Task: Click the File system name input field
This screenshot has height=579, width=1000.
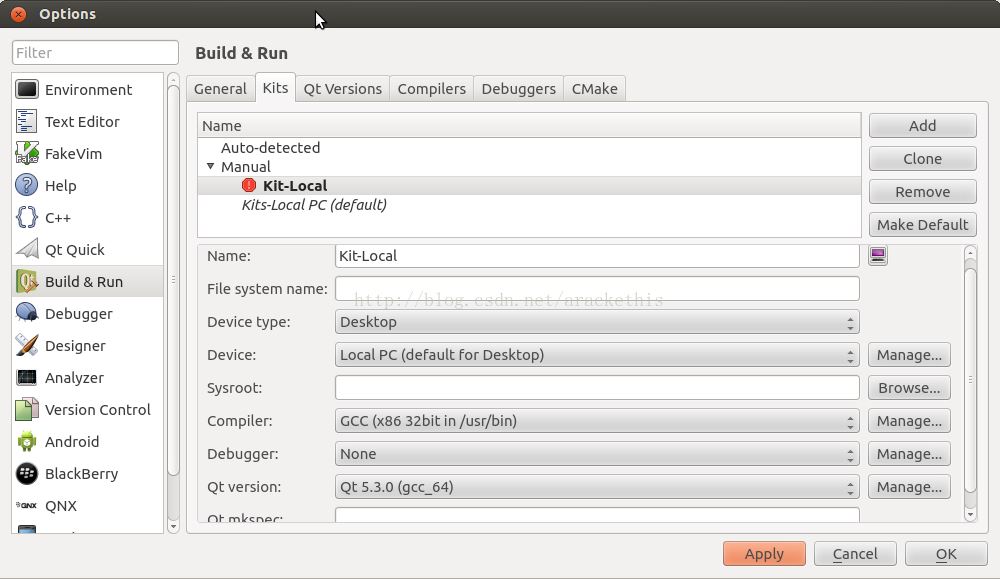Action: tap(597, 289)
